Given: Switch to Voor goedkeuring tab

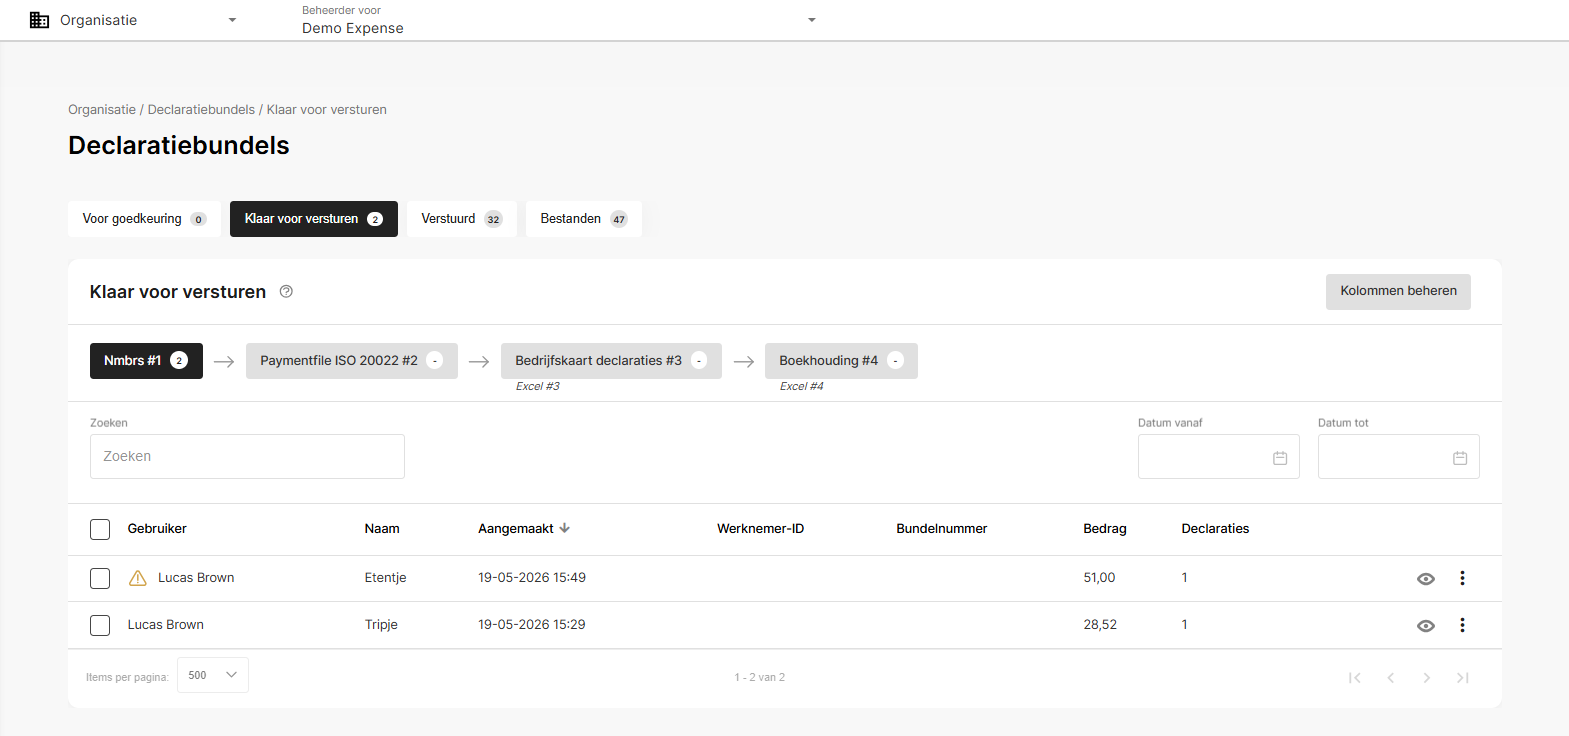Looking at the screenshot, I should tap(144, 219).
